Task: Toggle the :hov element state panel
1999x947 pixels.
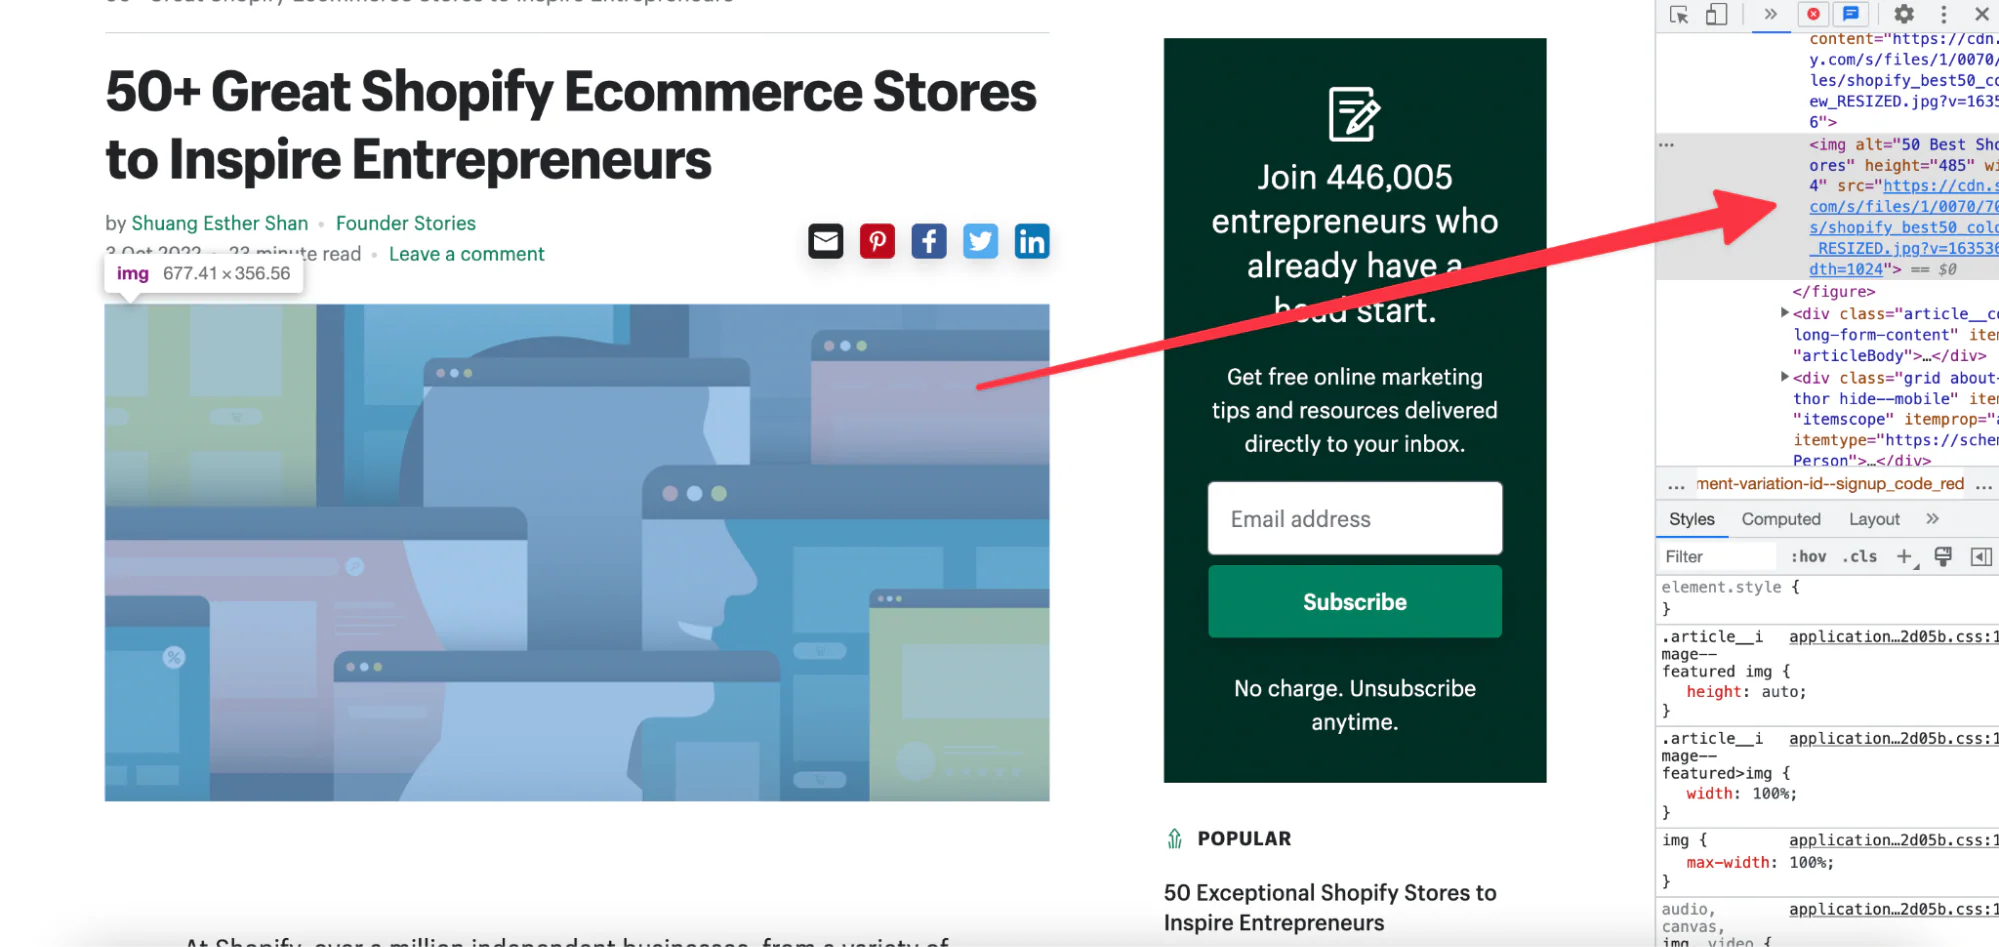Action: [x=1808, y=557]
